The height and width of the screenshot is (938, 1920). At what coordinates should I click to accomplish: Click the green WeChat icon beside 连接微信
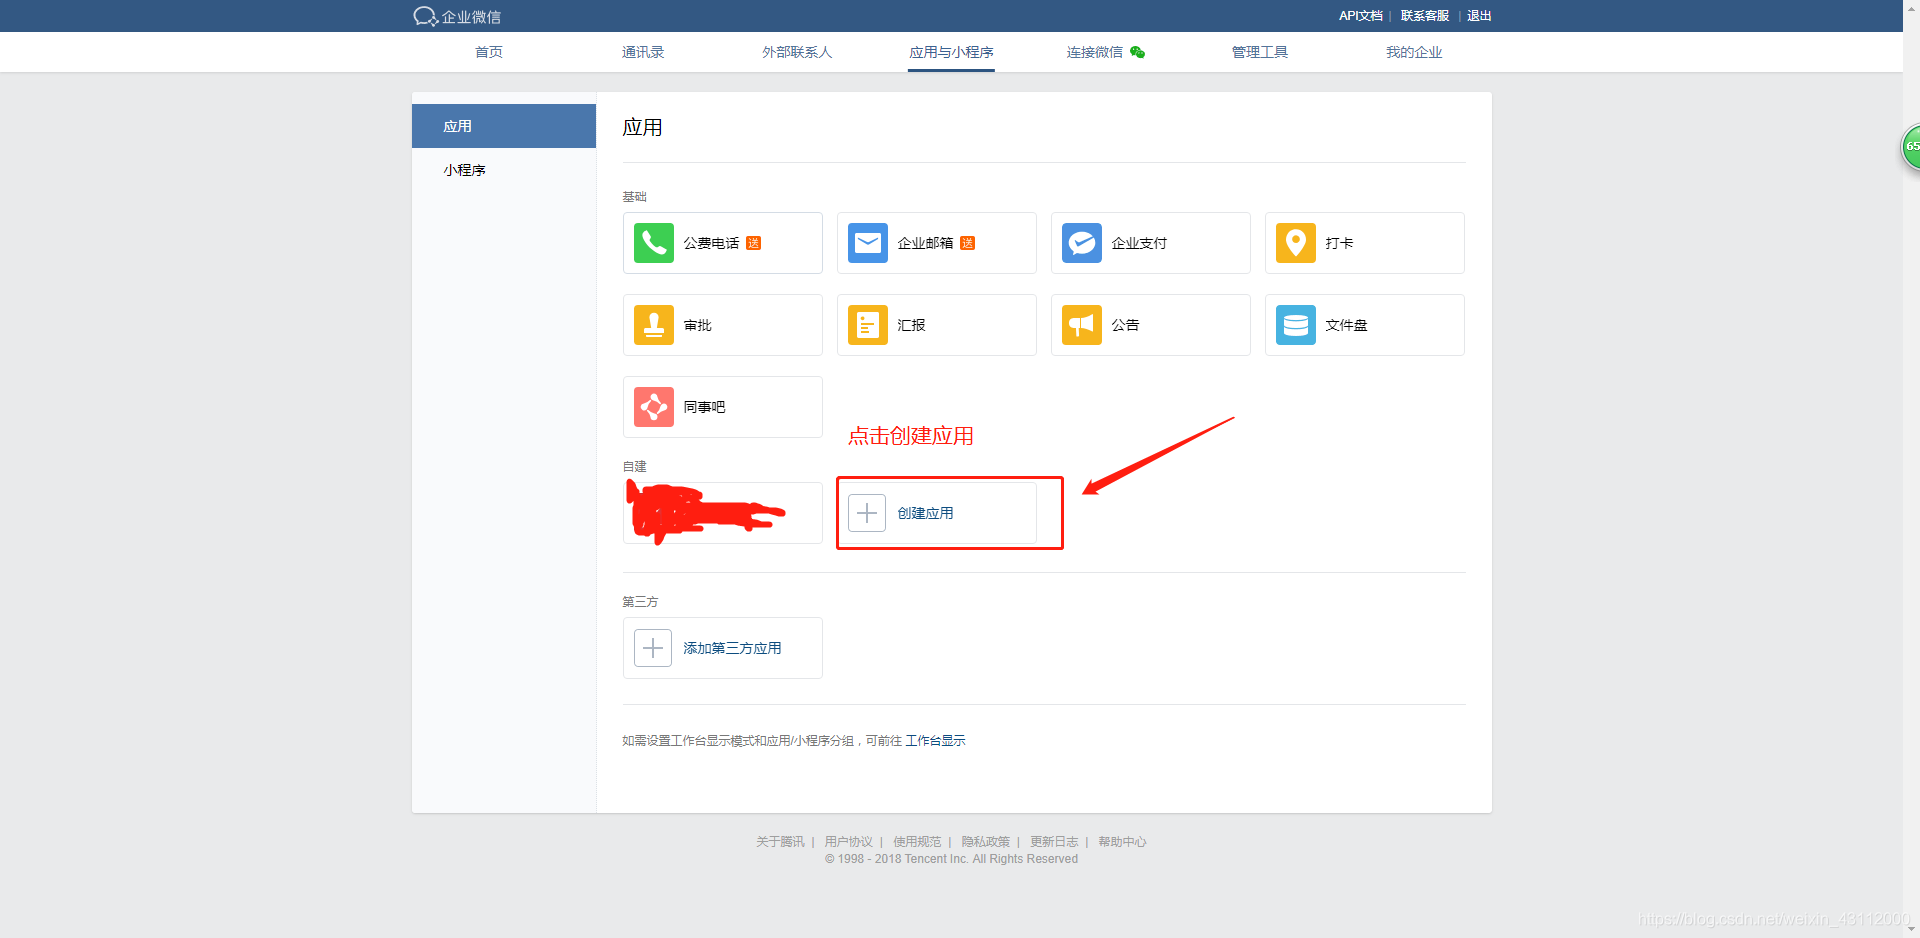tap(1137, 52)
